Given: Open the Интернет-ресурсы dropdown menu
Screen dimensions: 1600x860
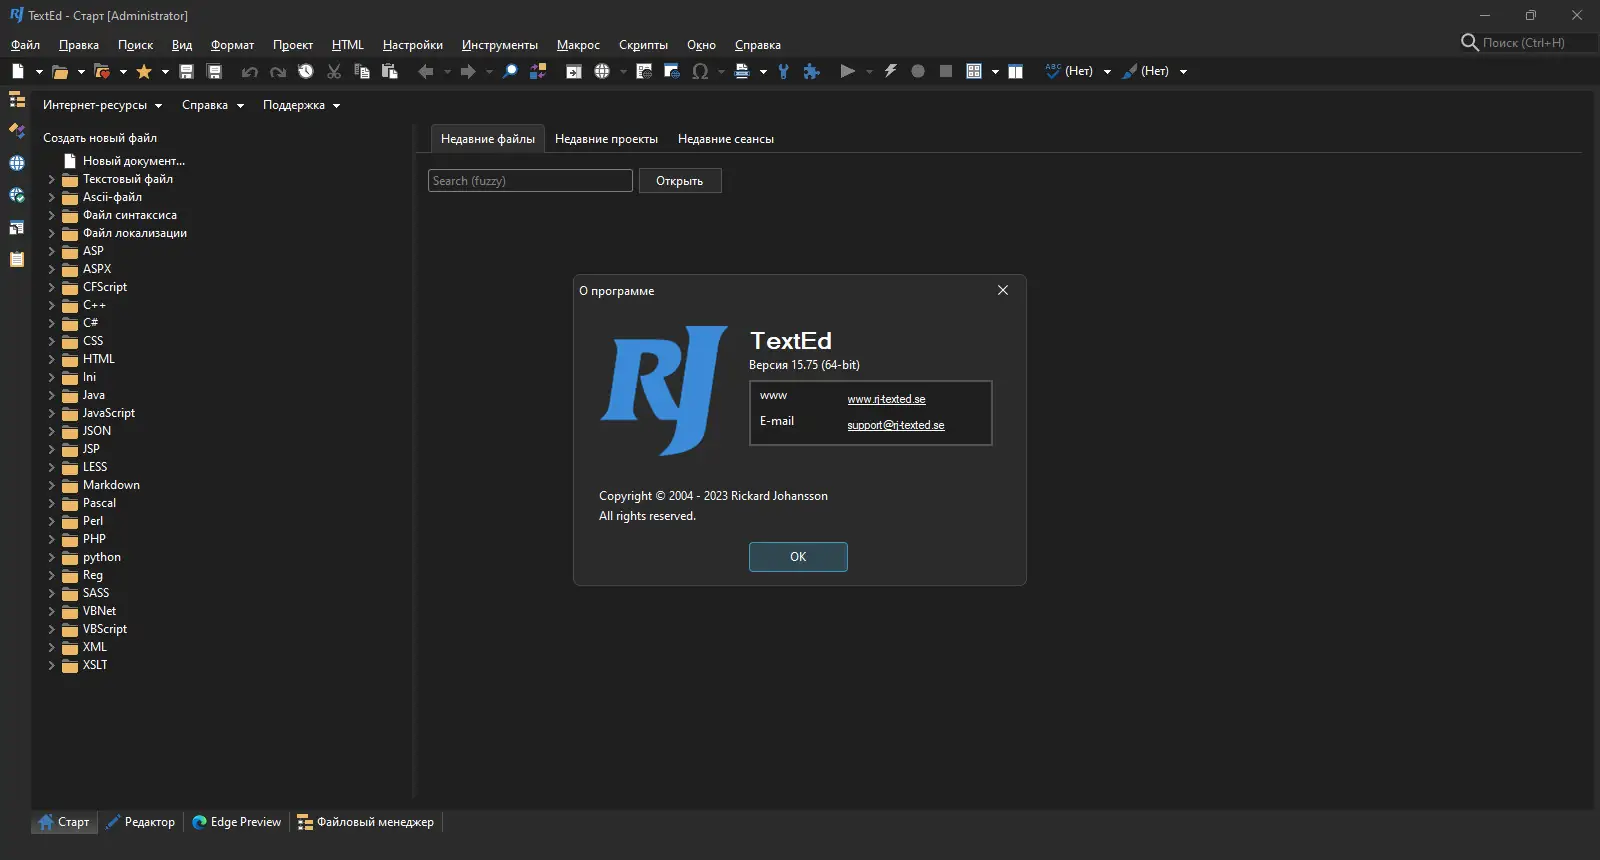Looking at the screenshot, I should pyautogui.click(x=102, y=105).
